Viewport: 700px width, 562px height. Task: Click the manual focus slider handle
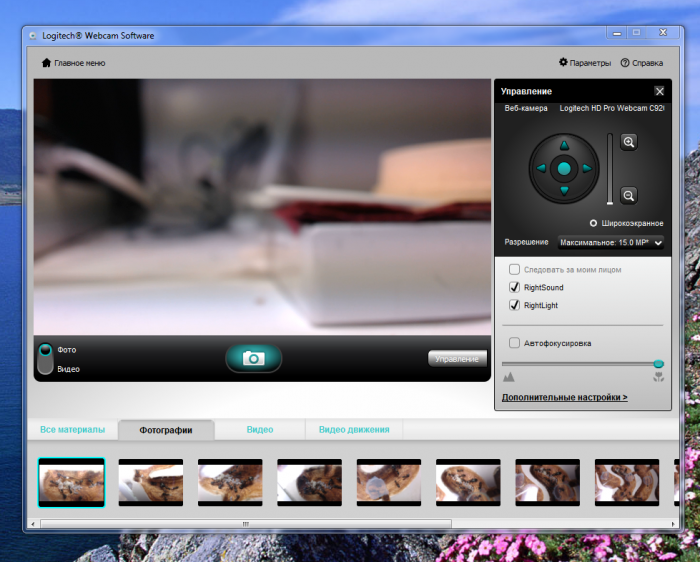(658, 364)
